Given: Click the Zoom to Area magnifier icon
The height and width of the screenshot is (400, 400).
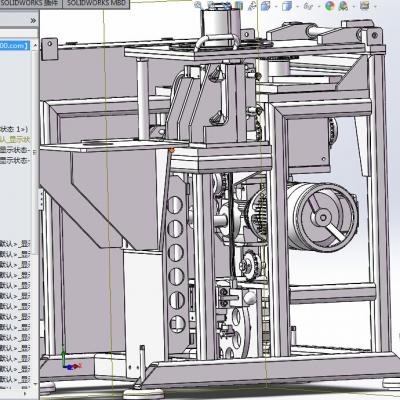Looking at the screenshot, I should [198, 5].
